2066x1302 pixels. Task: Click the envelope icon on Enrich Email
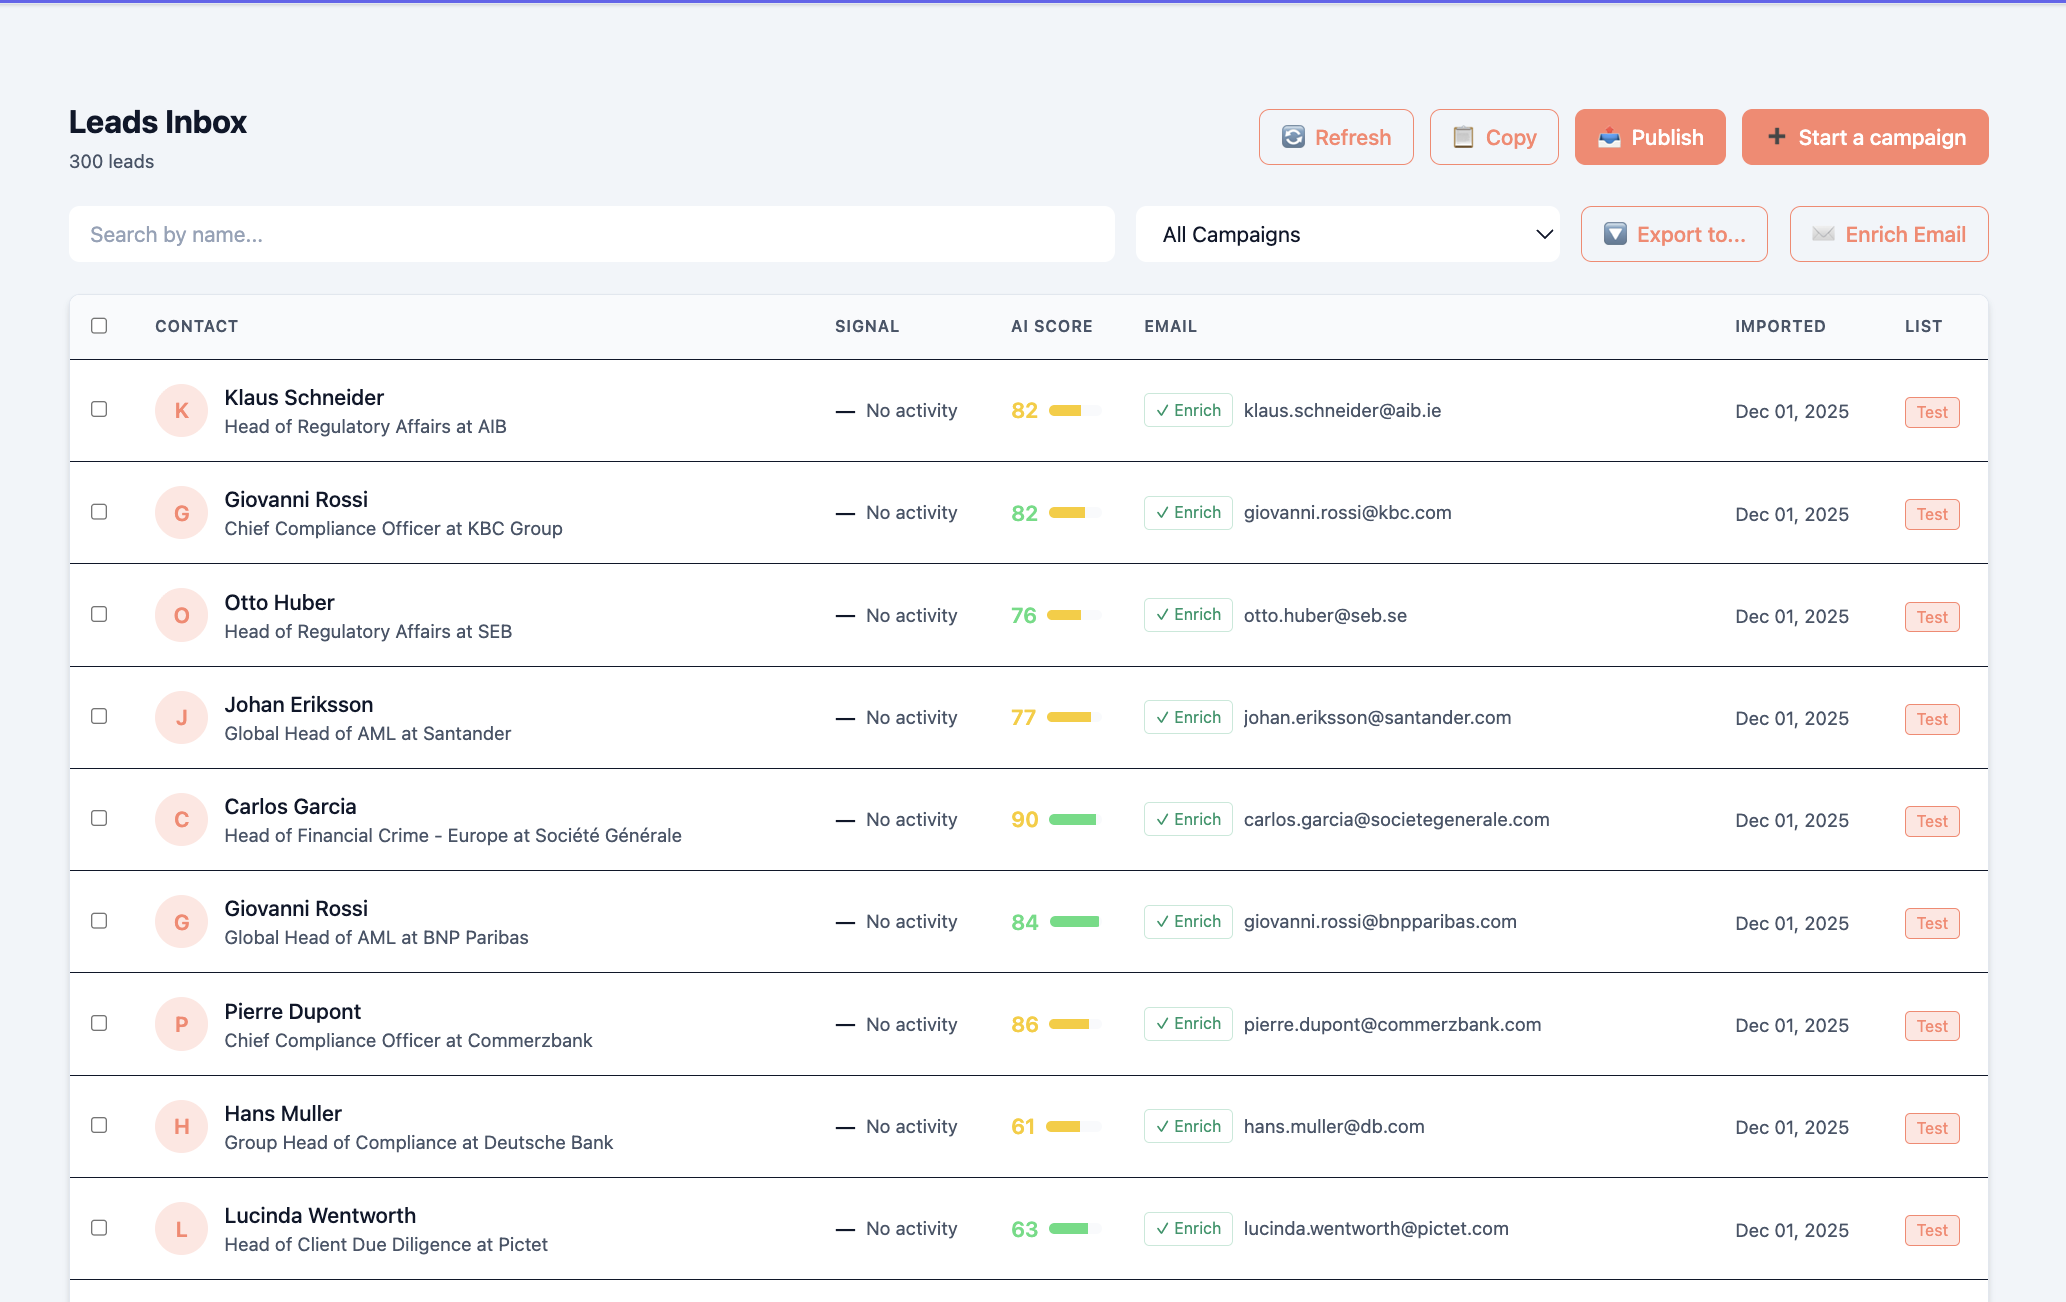point(1824,234)
